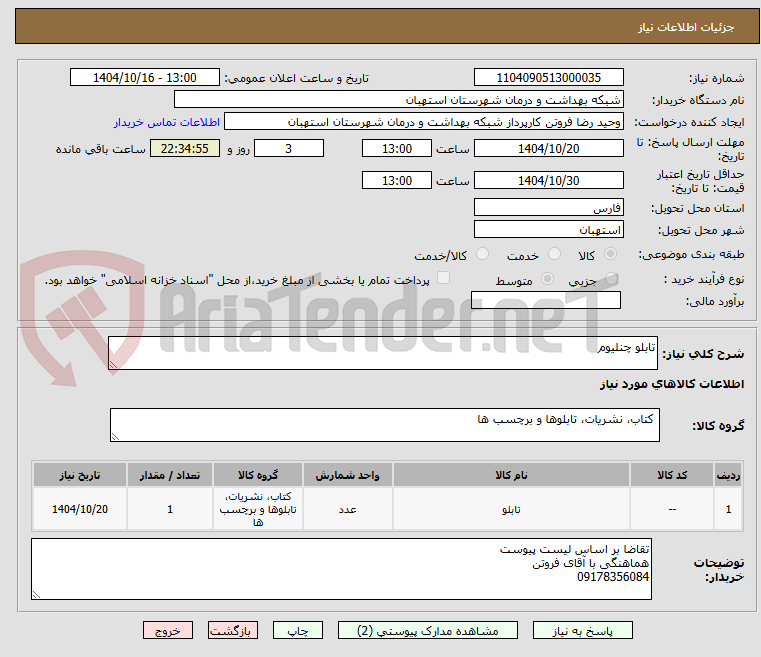761x657 pixels.
Task: Click the ایجاد کننده درخواست field
Action: pos(424,122)
